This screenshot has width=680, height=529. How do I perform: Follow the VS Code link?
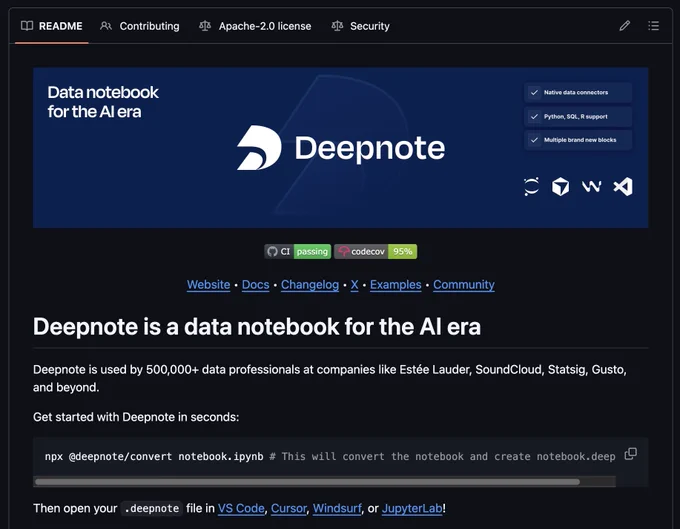coord(241,508)
